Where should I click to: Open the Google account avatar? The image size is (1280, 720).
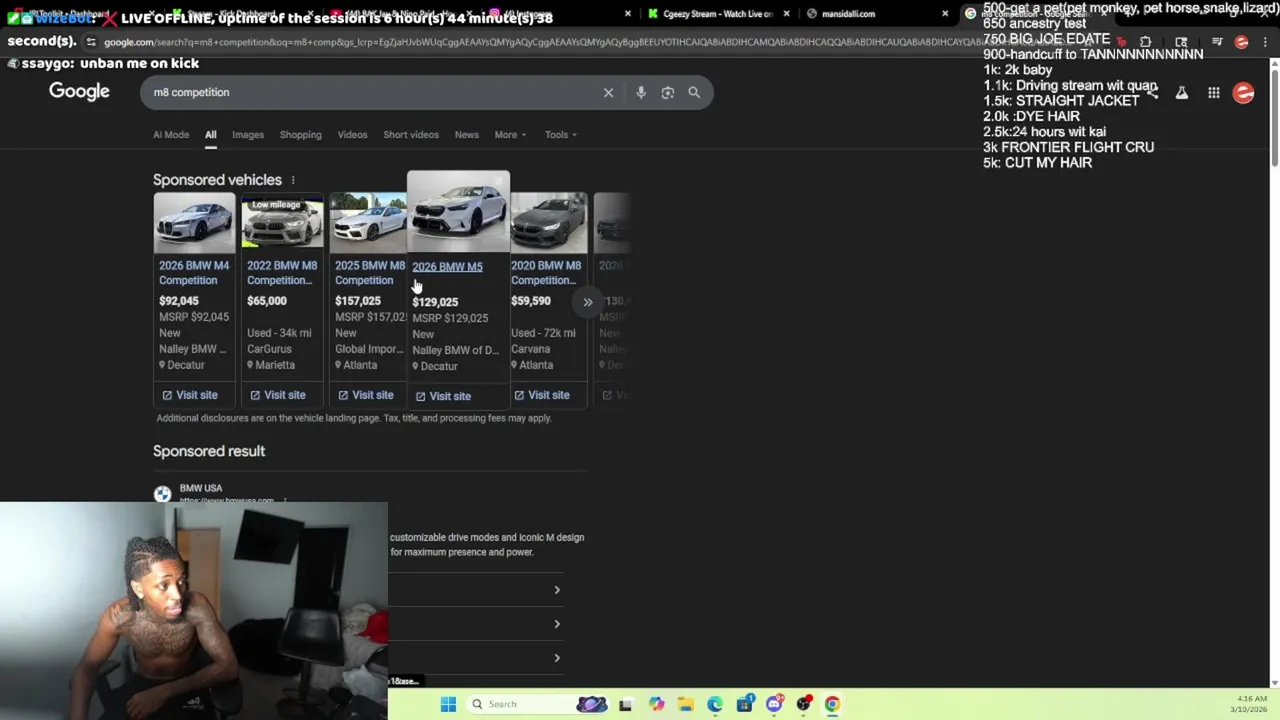pyautogui.click(x=1244, y=93)
